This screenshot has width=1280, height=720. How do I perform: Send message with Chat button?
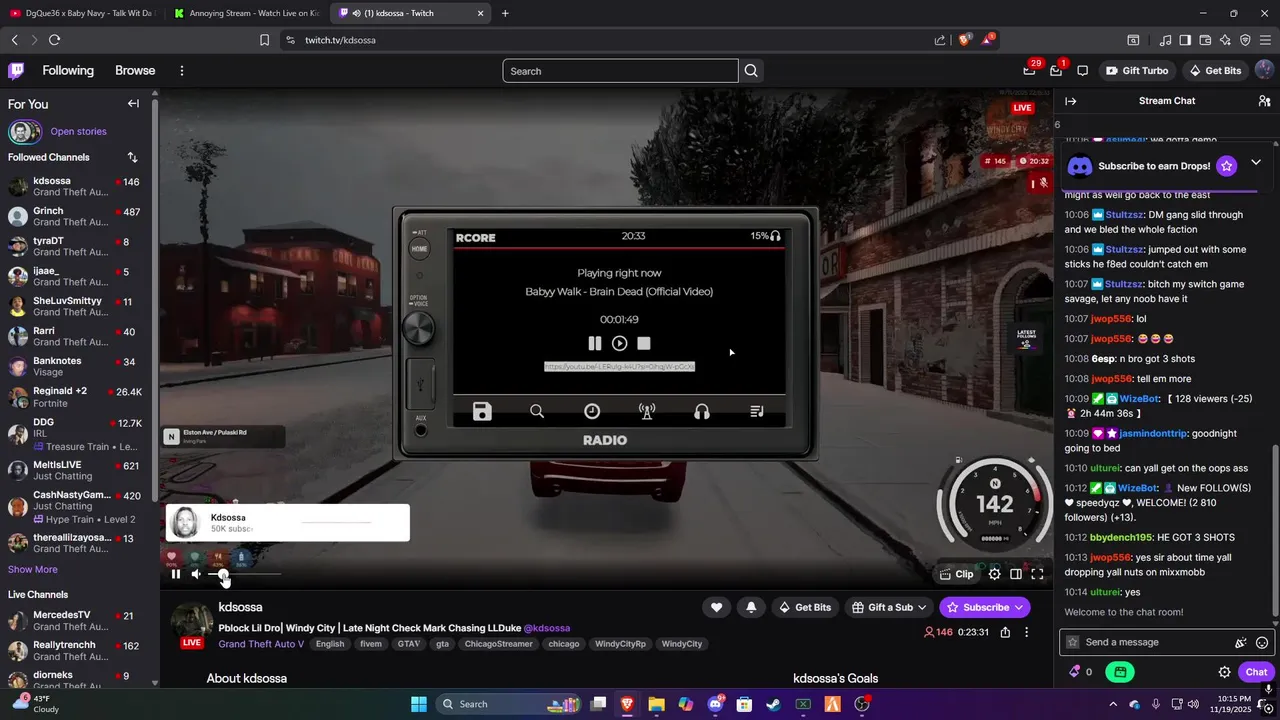[1256, 672]
